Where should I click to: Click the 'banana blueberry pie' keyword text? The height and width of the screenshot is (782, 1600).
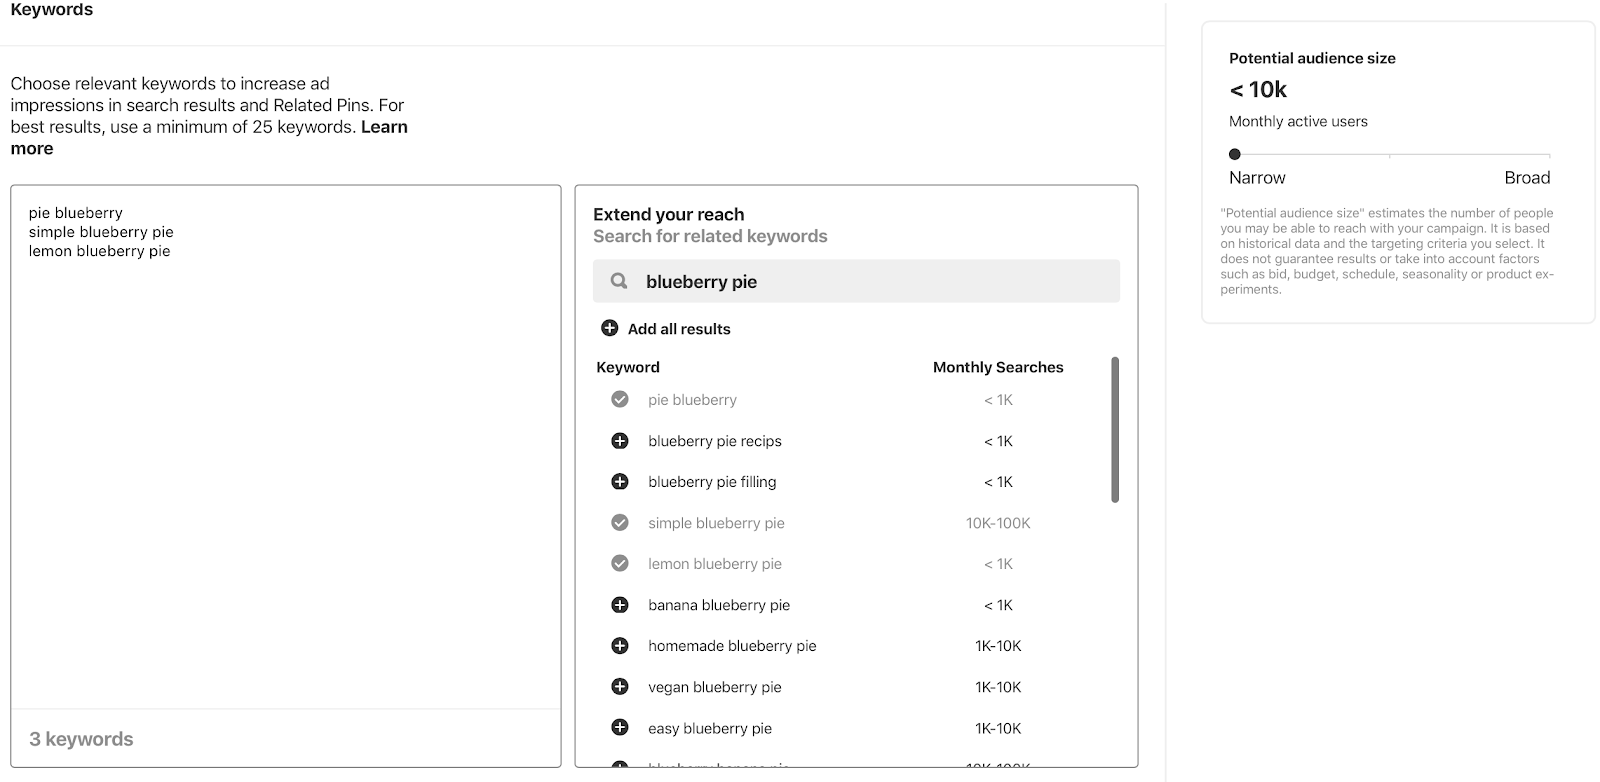[x=719, y=605]
